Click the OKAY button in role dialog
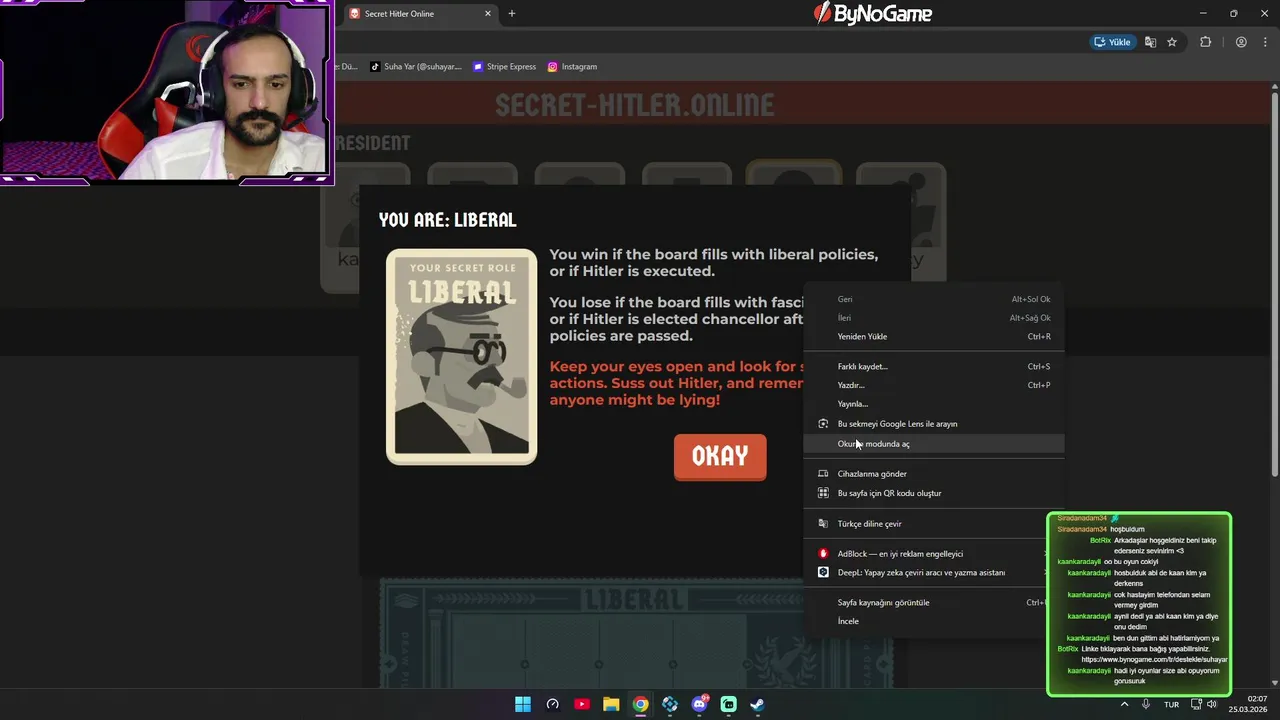 tap(720, 456)
